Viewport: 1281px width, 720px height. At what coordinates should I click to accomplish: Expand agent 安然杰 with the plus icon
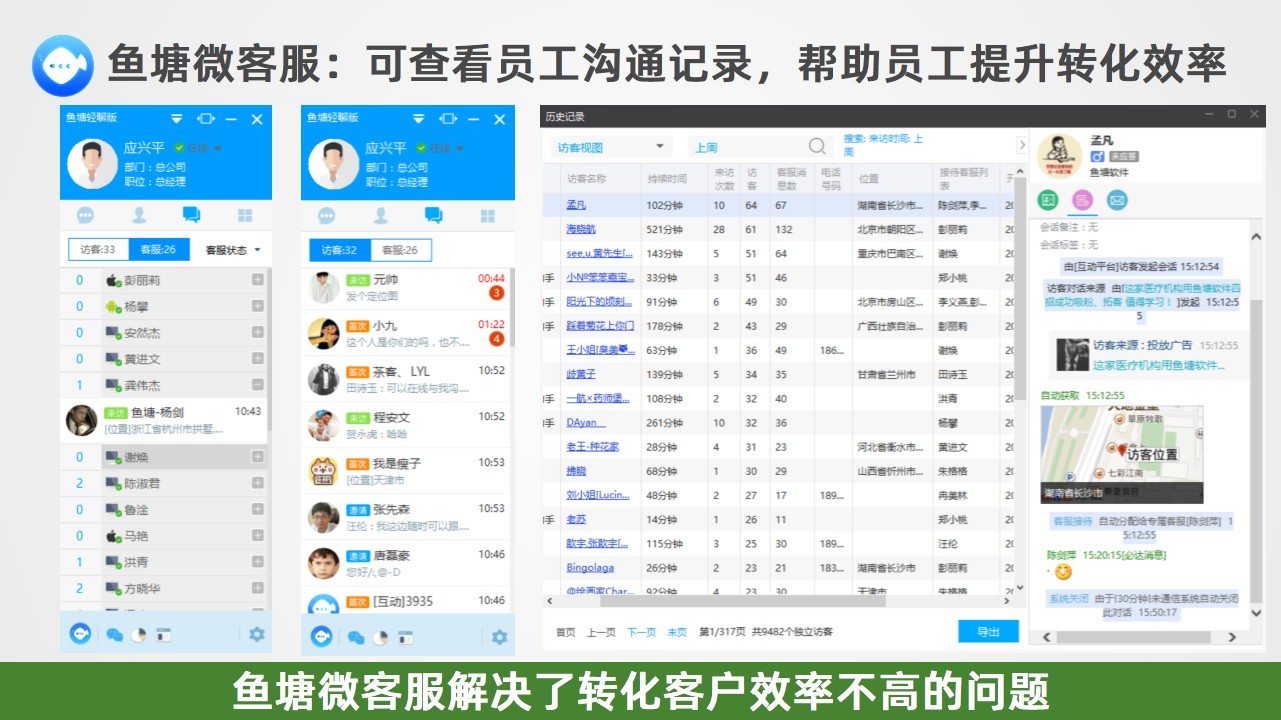[x=258, y=332]
